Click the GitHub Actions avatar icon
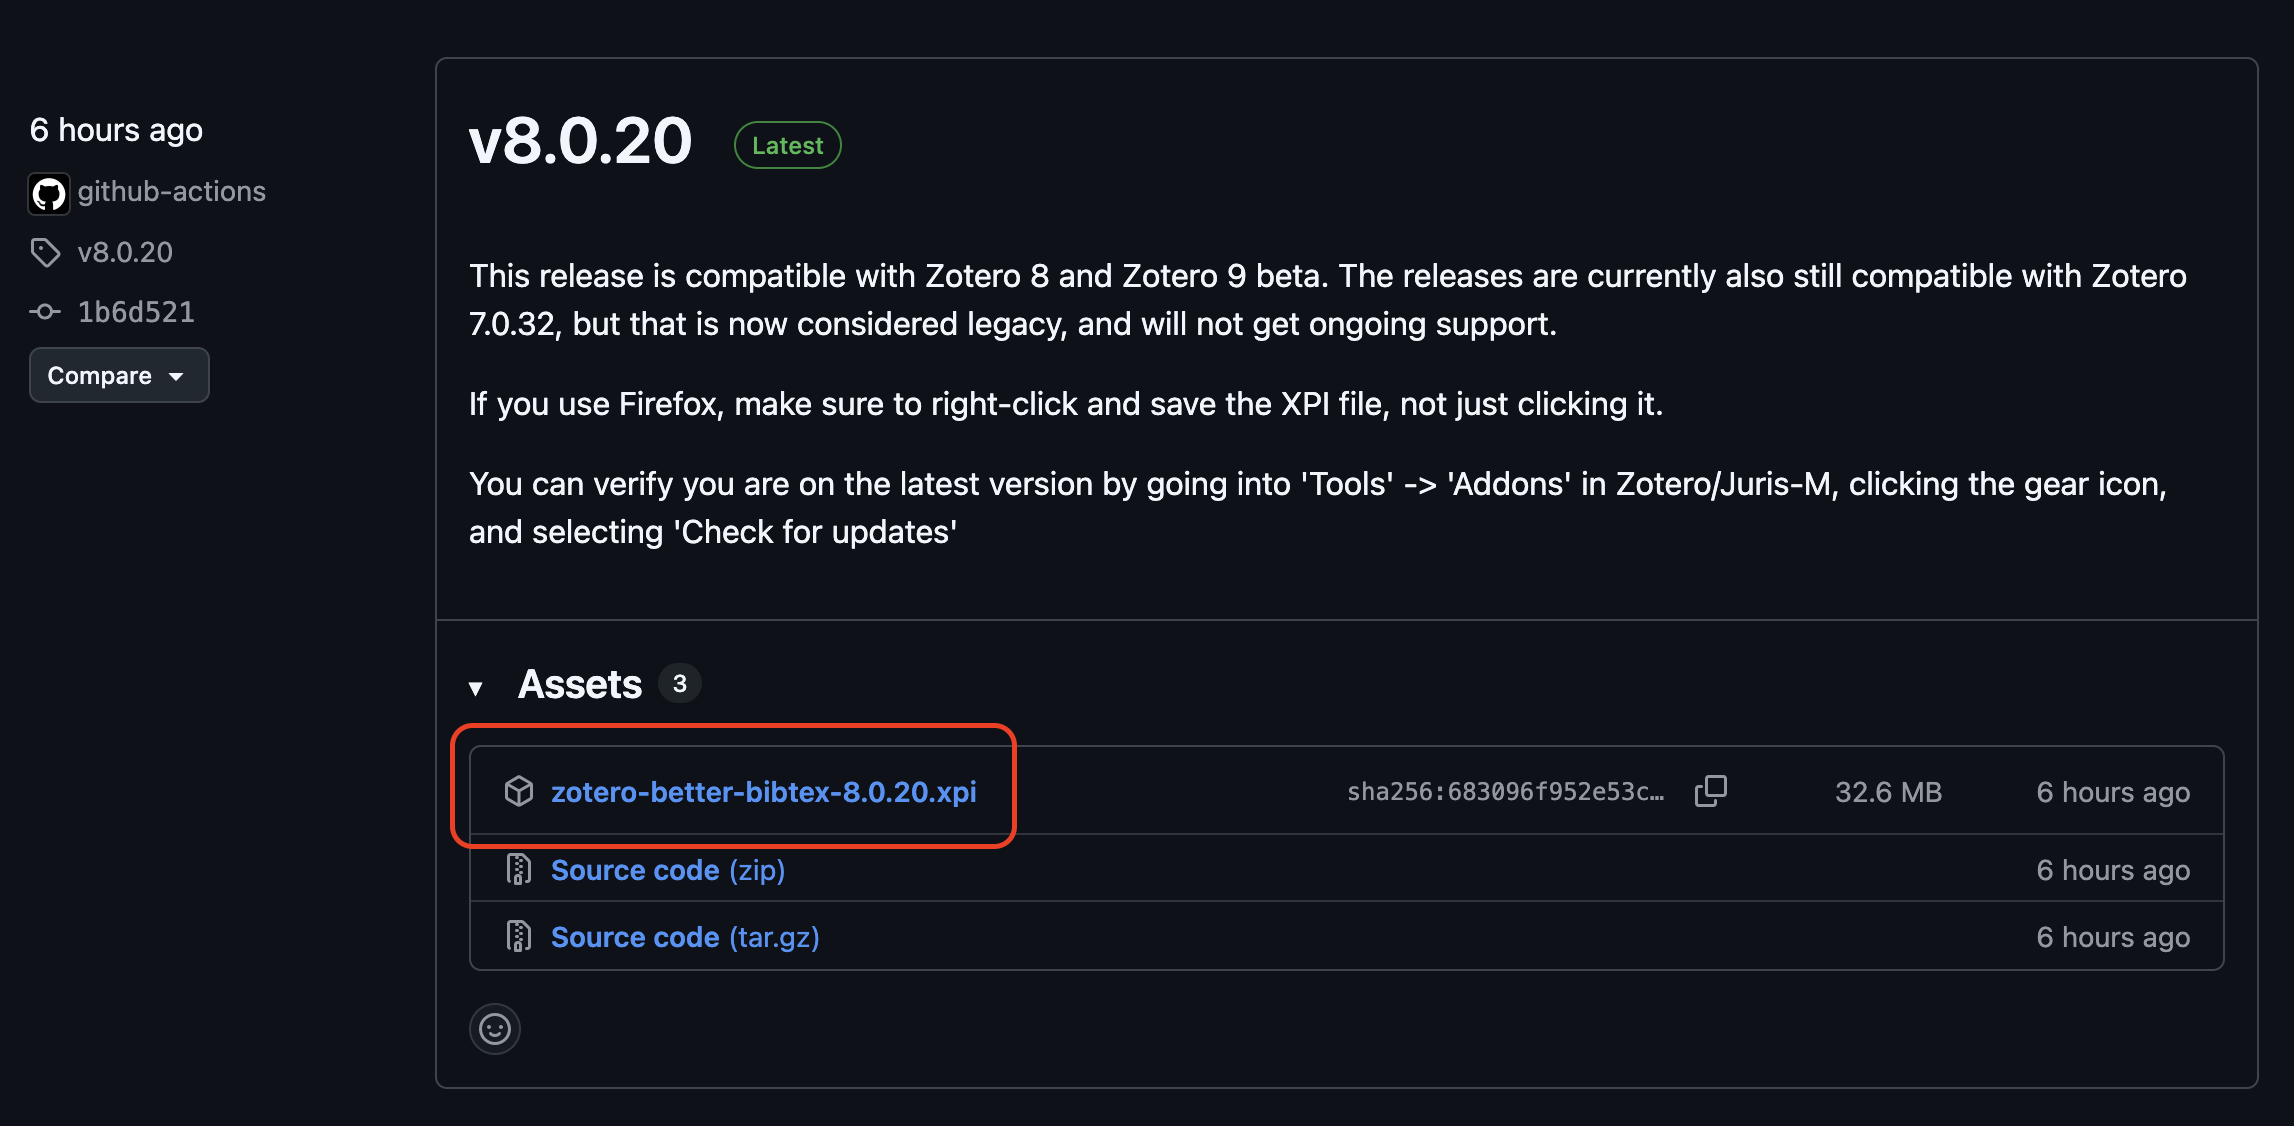This screenshot has height=1126, width=2294. pyautogui.click(x=48, y=193)
